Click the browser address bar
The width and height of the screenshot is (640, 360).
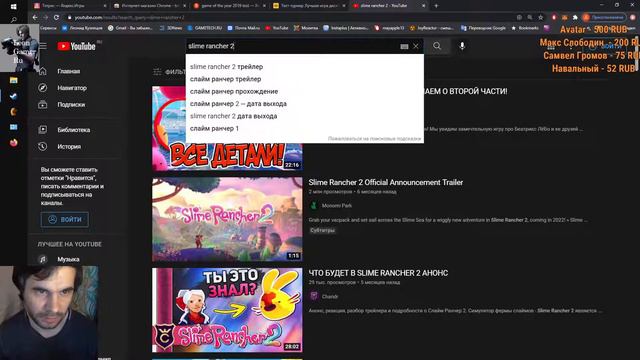click(x=286, y=17)
